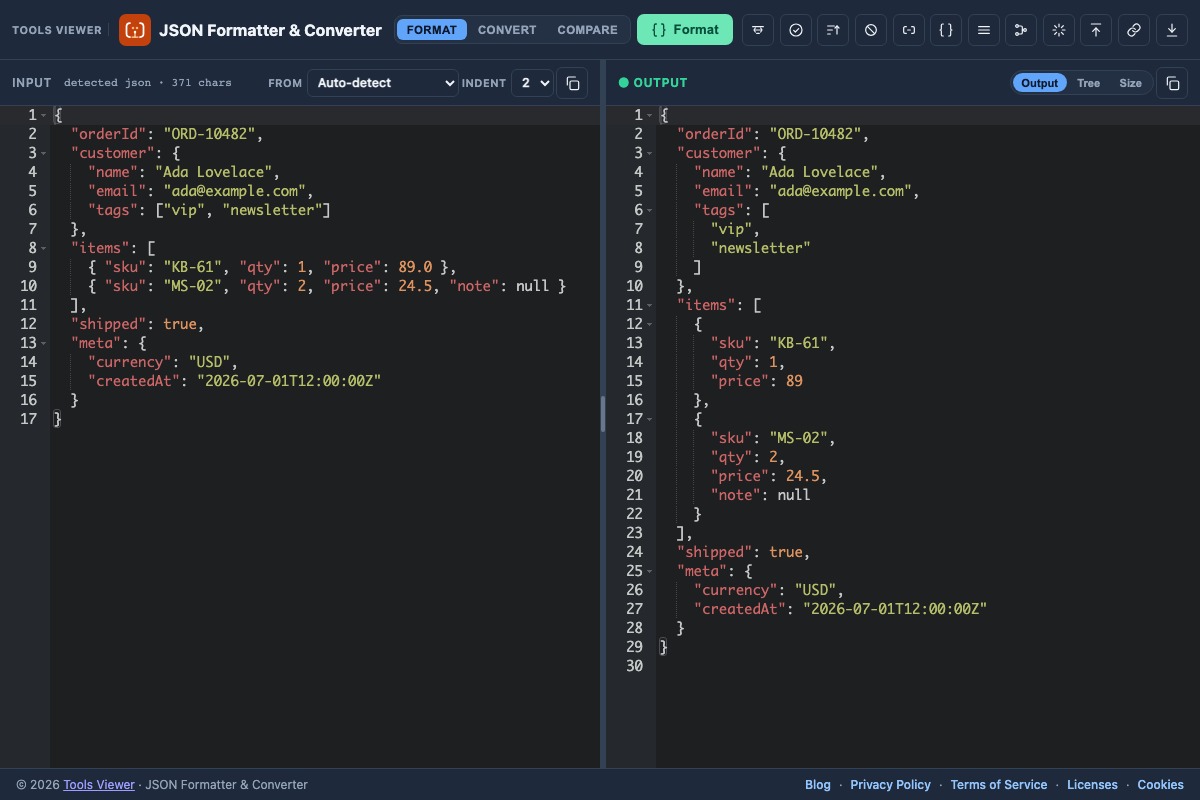Screen dimensions: 1200x800
Task: Open the Terms of Service link
Action: coord(999,785)
